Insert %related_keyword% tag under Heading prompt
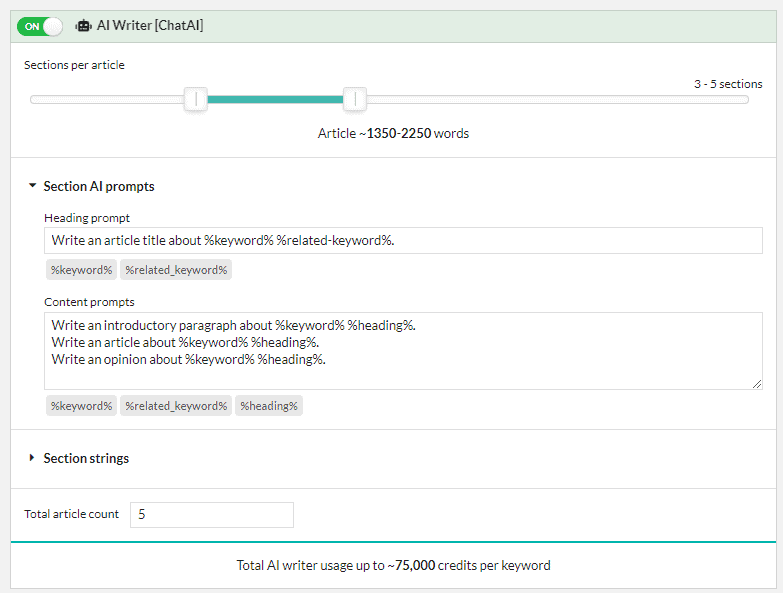 [176, 270]
